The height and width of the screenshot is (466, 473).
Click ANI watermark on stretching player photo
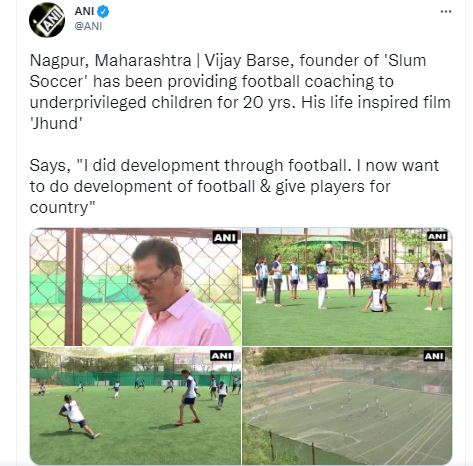[x=222, y=356]
